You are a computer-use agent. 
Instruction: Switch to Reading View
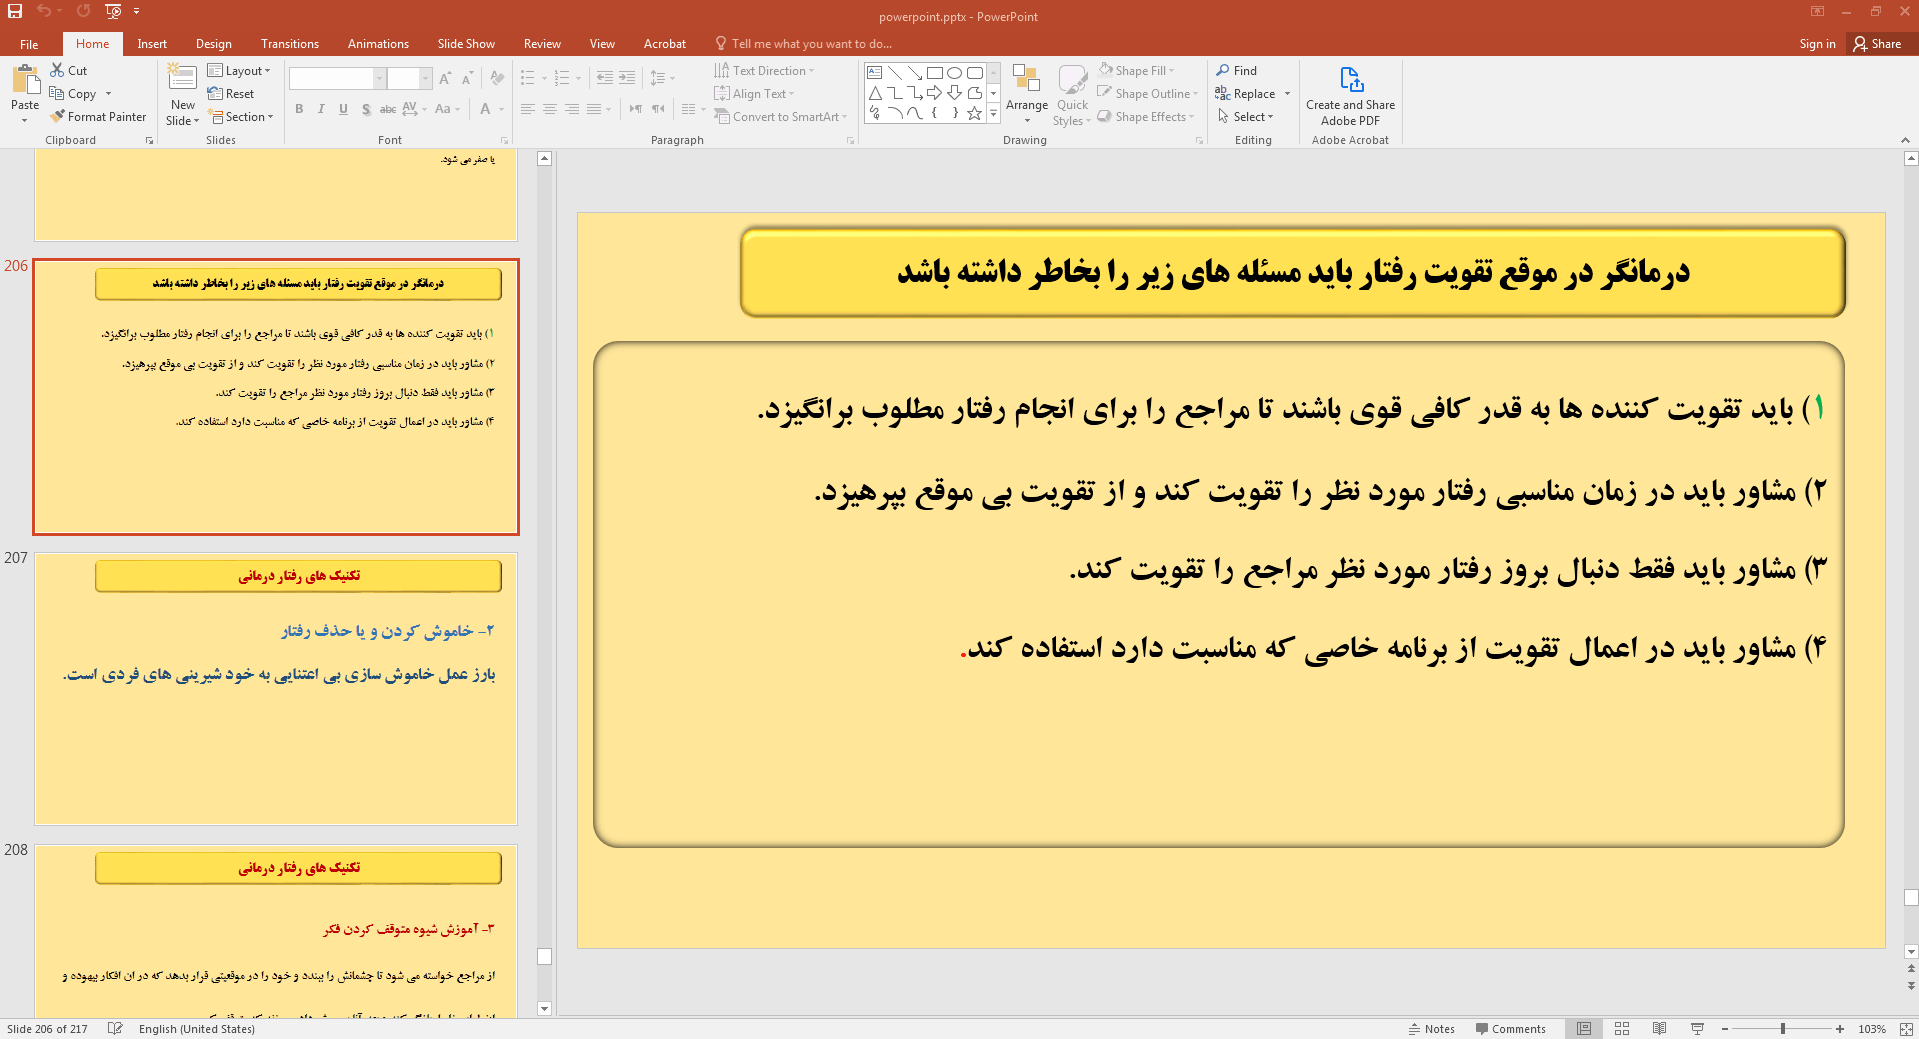coord(1660,1028)
